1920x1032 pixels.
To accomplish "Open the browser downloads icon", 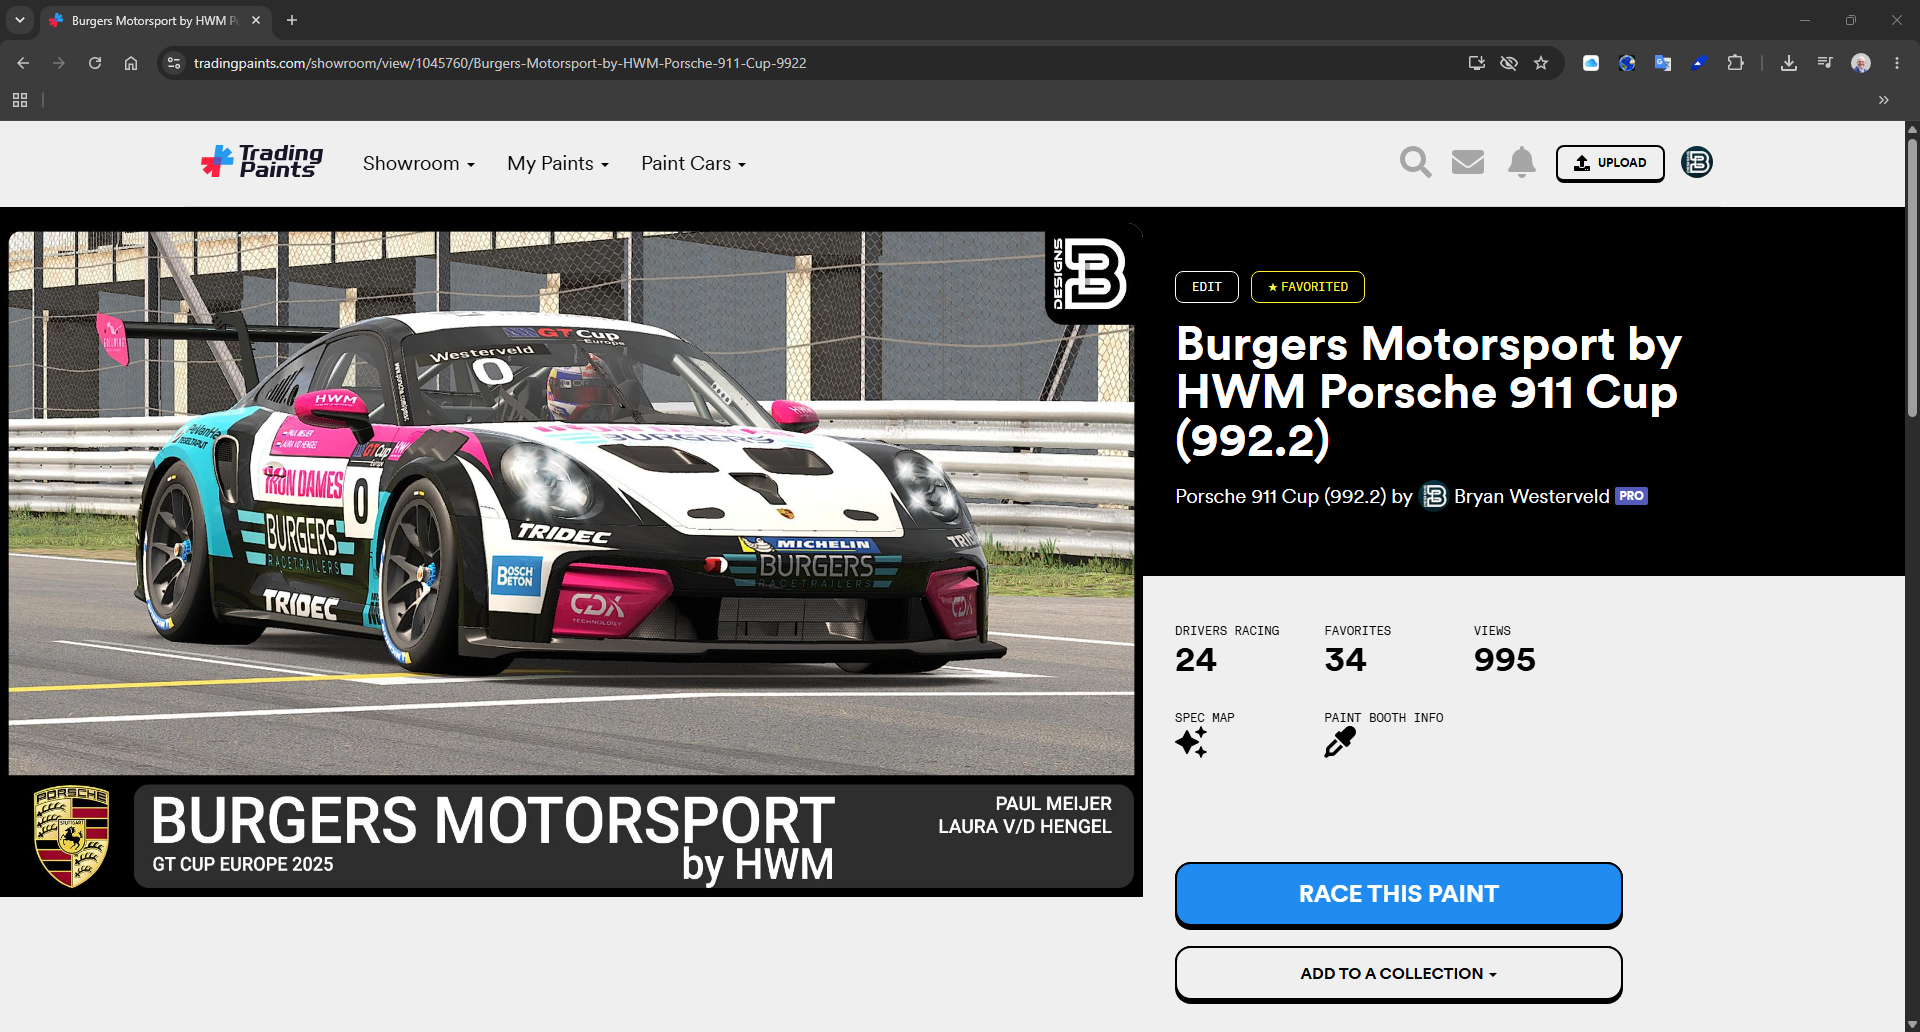I will pyautogui.click(x=1789, y=63).
